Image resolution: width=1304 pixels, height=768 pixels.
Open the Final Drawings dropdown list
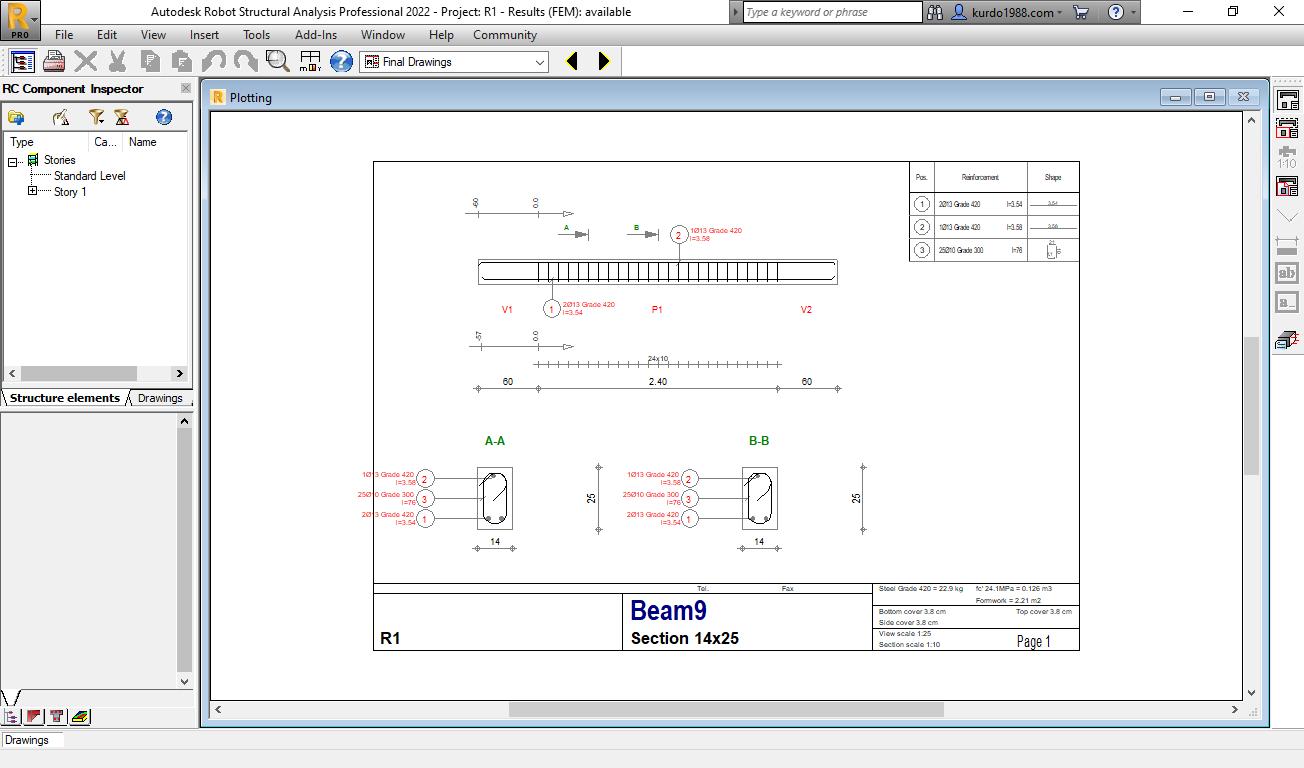tap(538, 61)
